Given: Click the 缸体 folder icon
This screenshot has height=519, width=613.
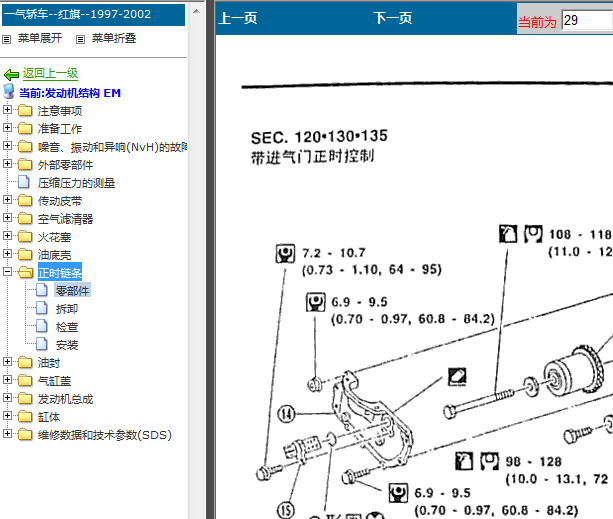Looking at the screenshot, I should pos(25,417).
